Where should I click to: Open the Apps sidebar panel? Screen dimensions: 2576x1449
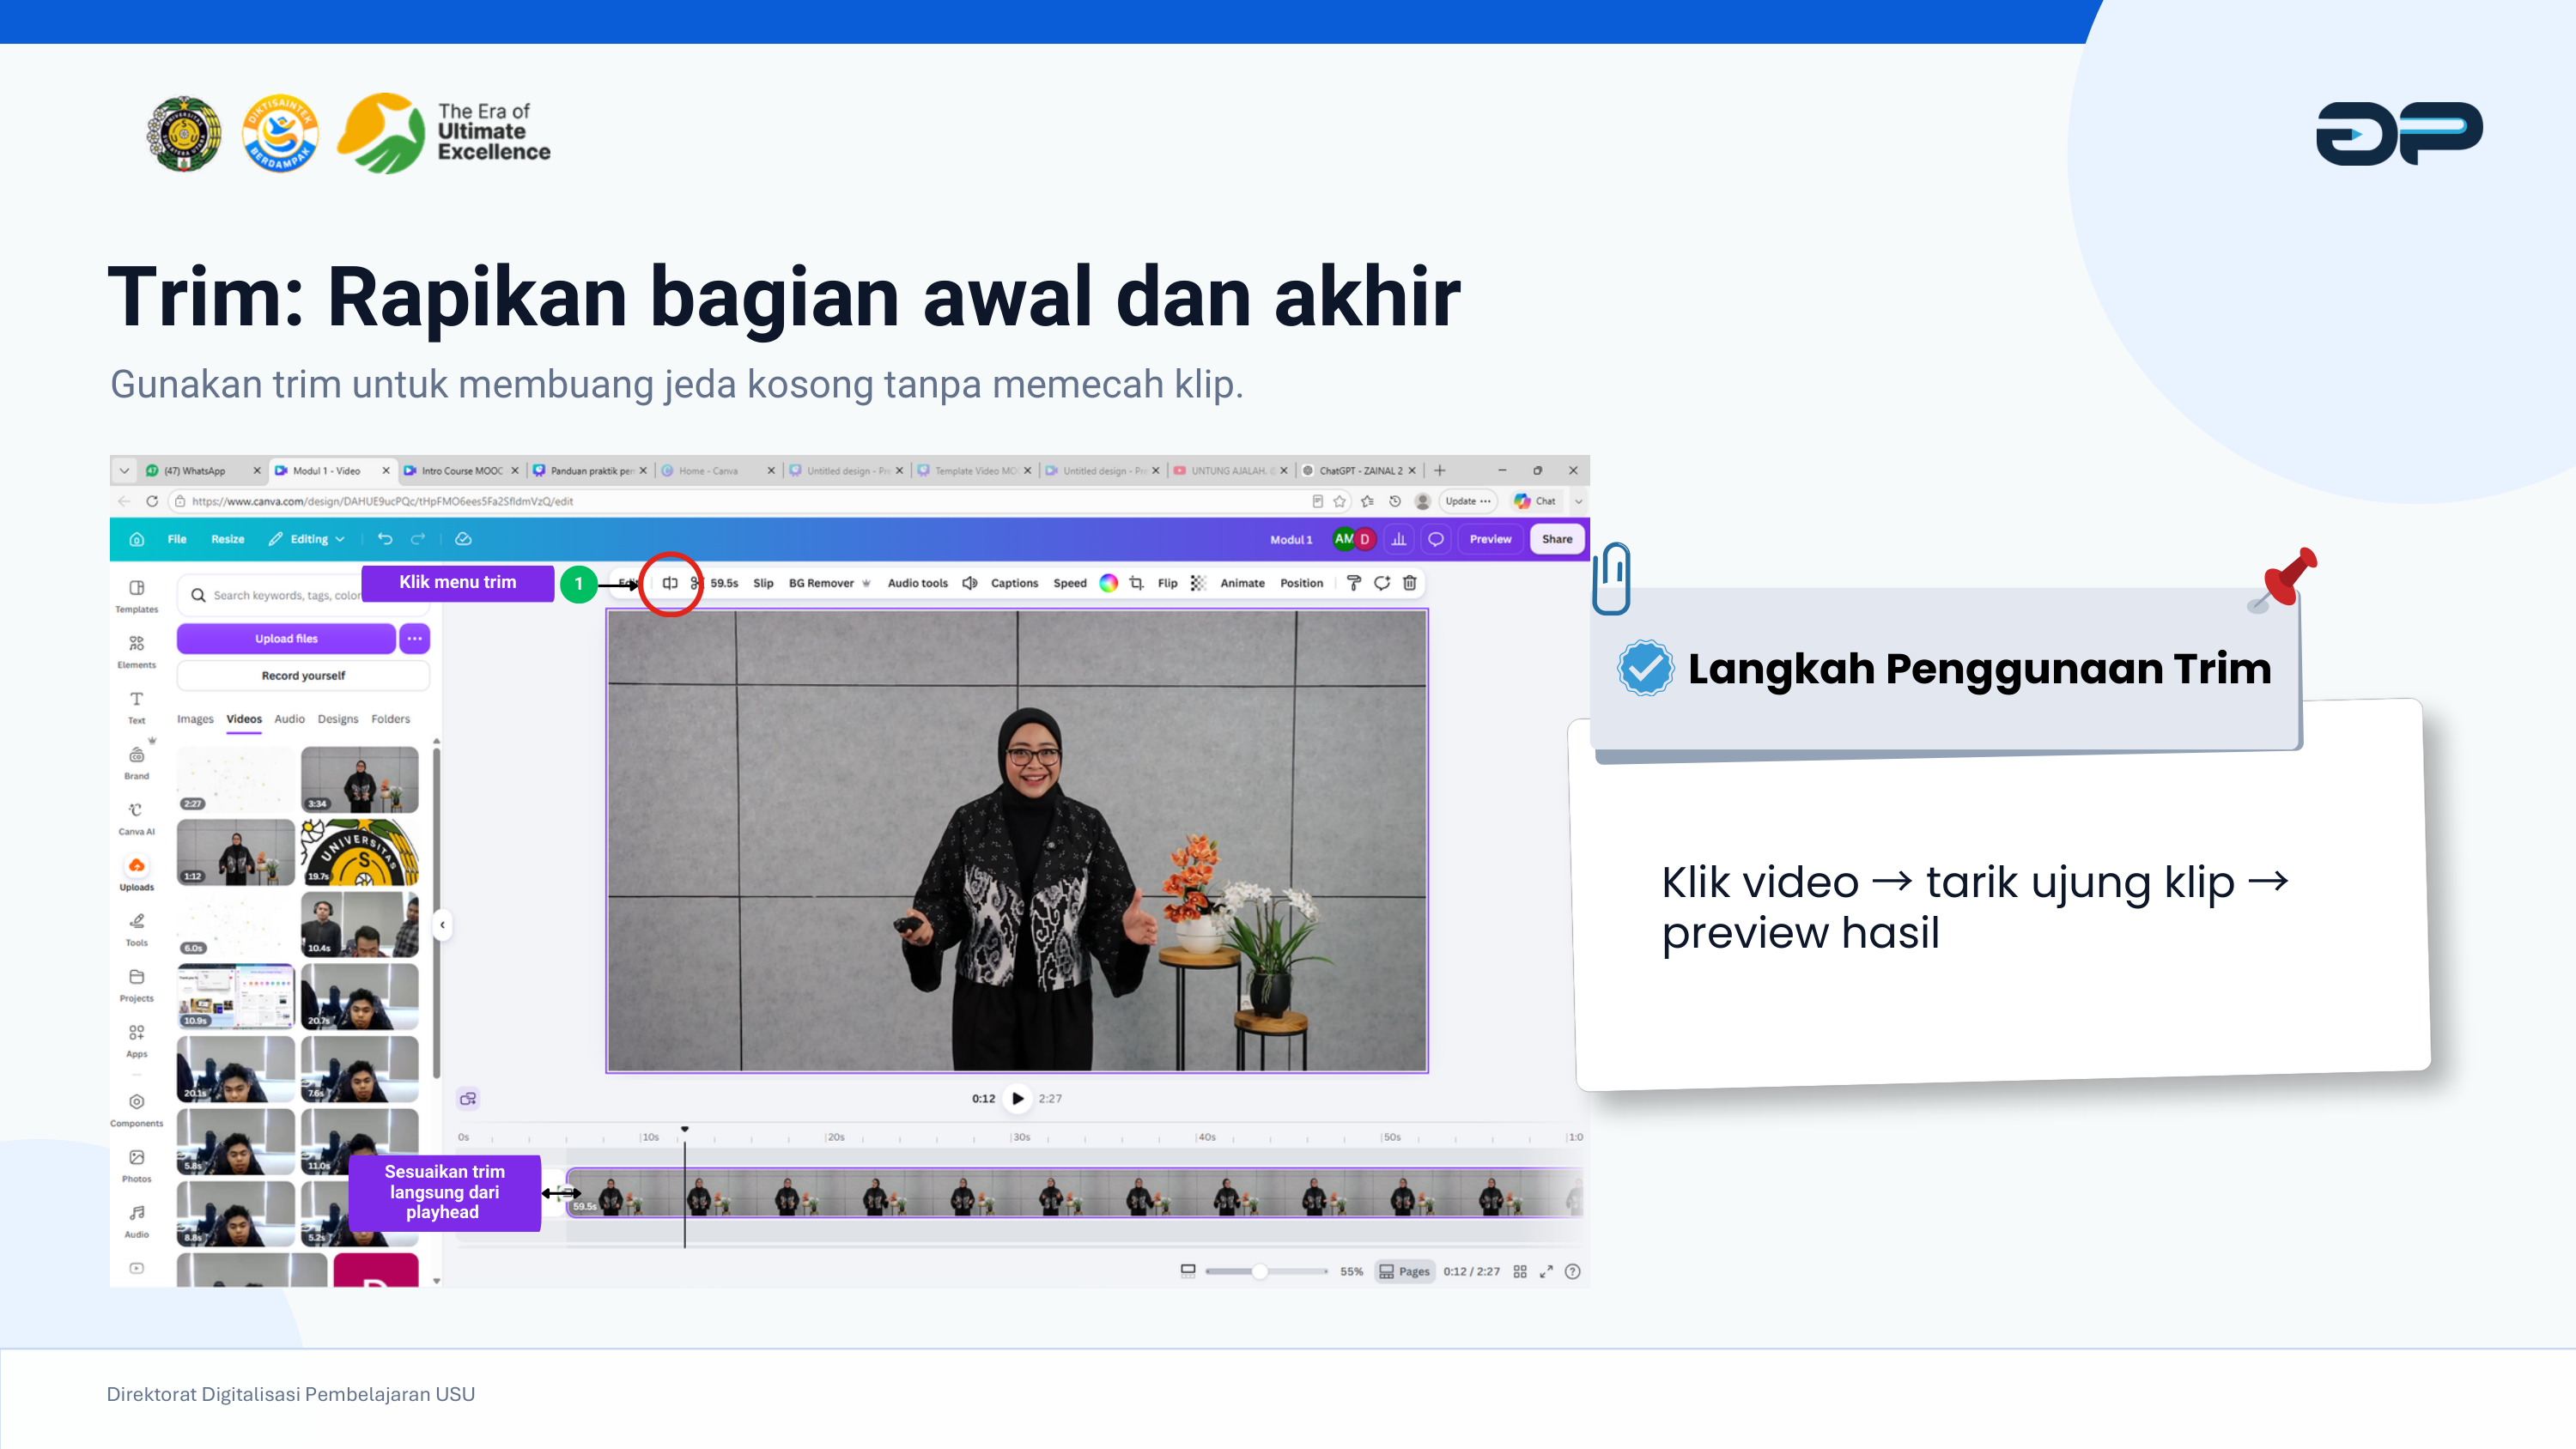[x=136, y=1040]
